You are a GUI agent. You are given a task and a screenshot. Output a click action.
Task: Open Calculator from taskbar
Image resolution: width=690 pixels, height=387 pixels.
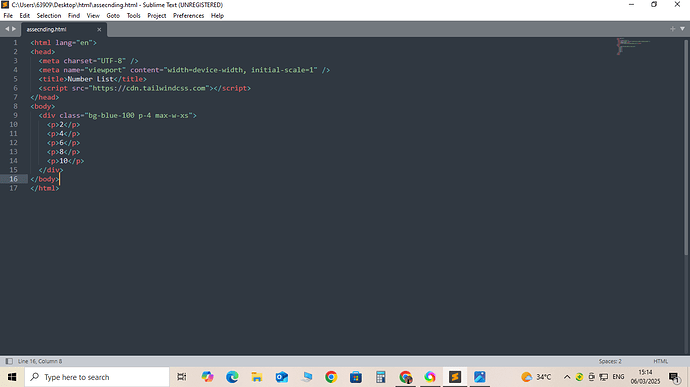pos(381,377)
